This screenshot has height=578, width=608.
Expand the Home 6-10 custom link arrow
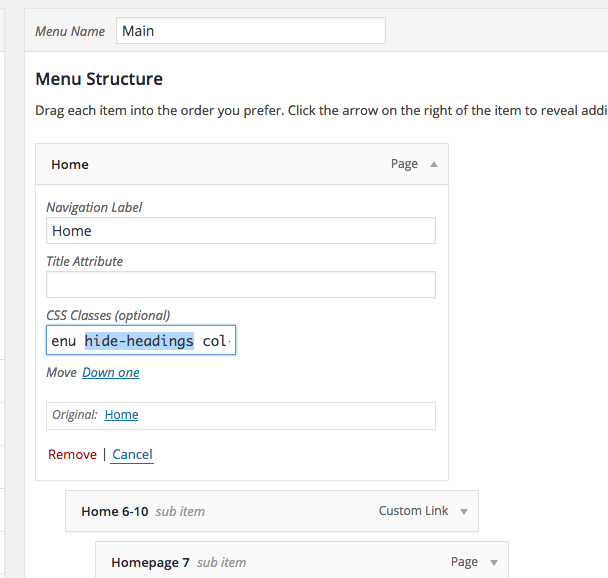click(x=464, y=512)
